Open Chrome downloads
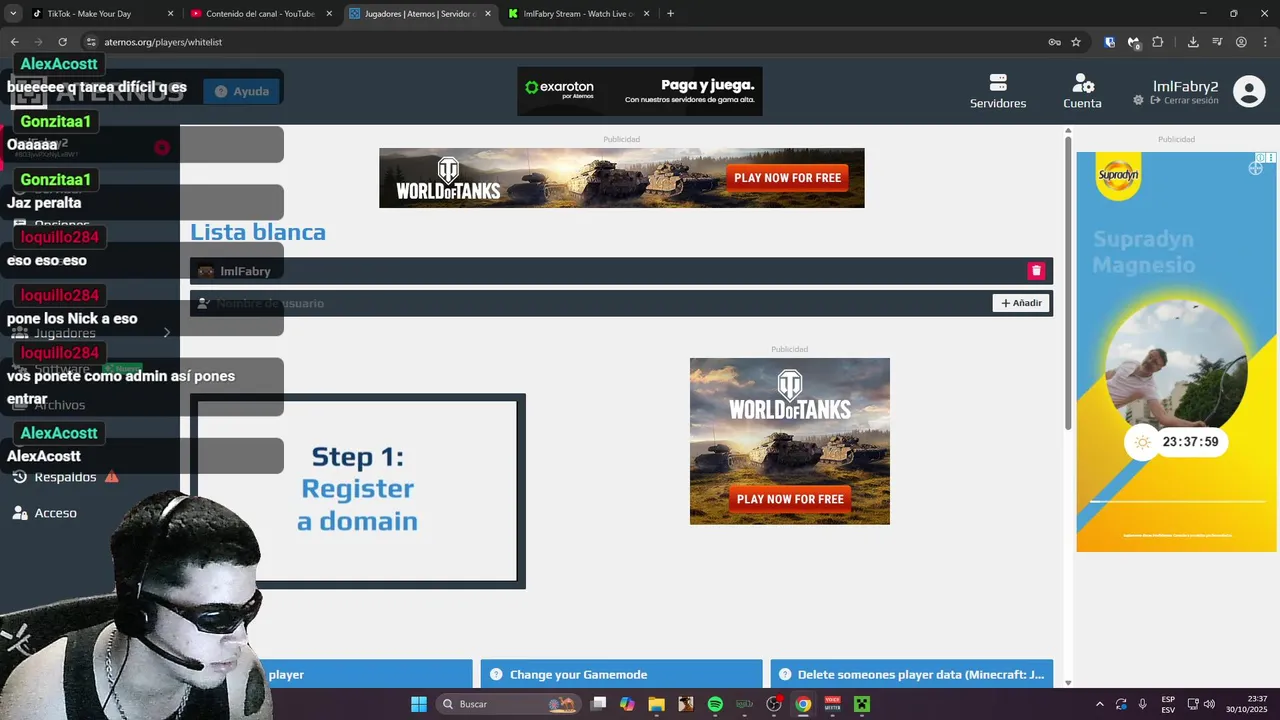Image resolution: width=1280 pixels, height=720 pixels. [1193, 42]
